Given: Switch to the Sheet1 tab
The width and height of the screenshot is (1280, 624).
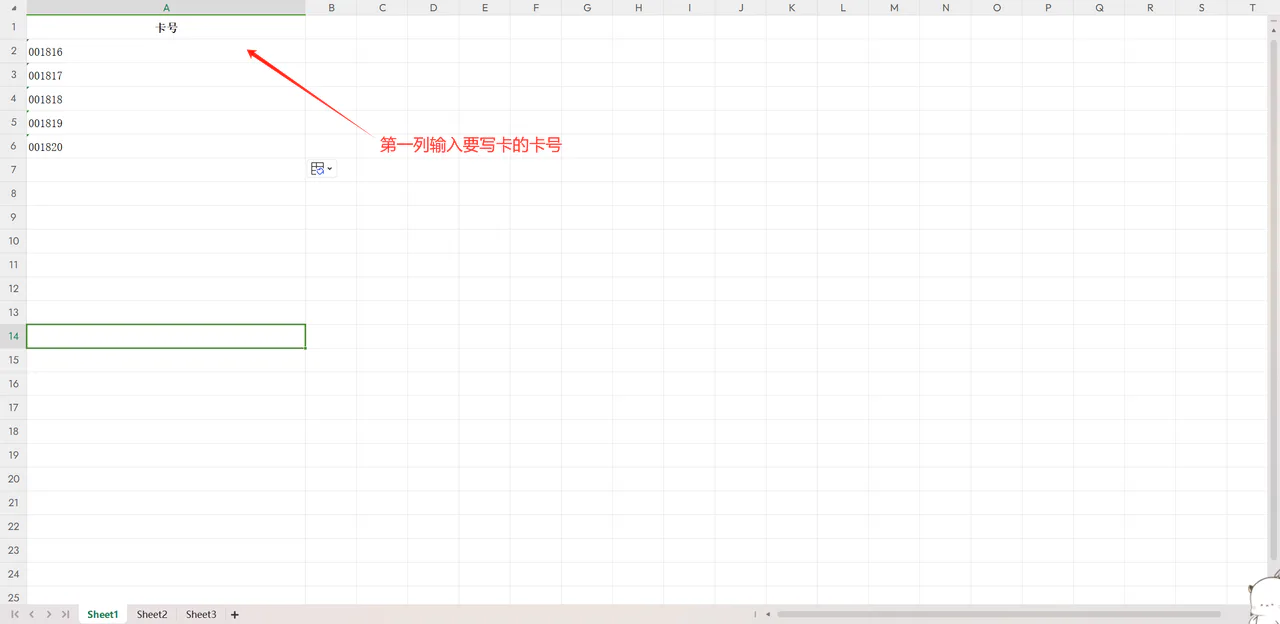Looking at the screenshot, I should click(x=103, y=614).
